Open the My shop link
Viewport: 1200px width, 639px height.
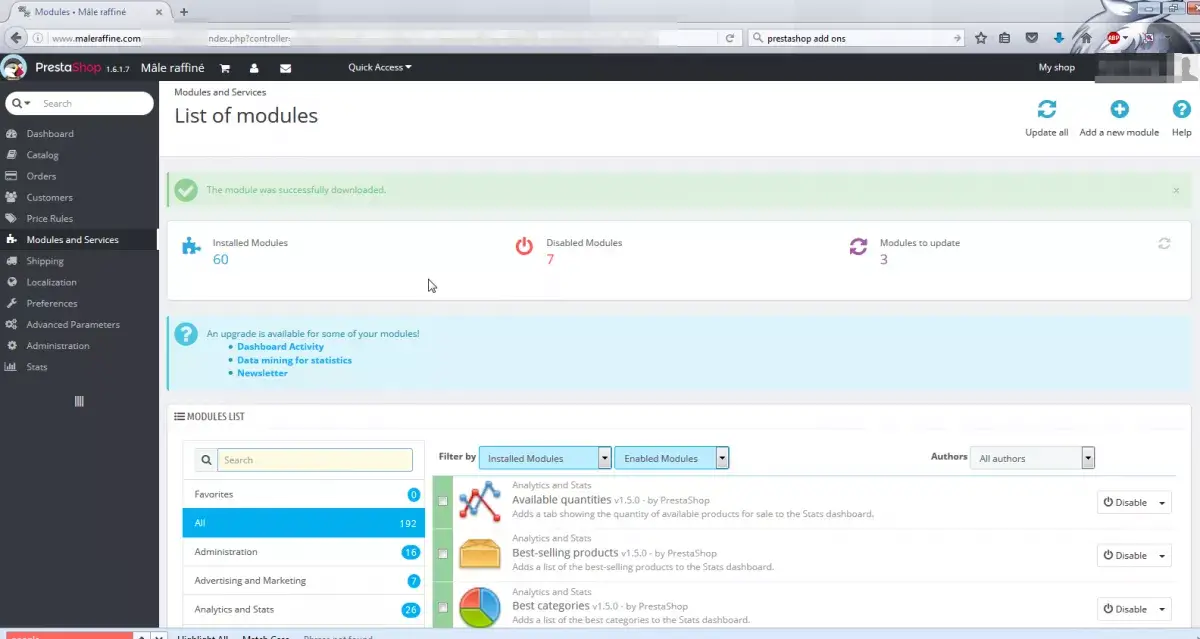click(x=1056, y=68)
